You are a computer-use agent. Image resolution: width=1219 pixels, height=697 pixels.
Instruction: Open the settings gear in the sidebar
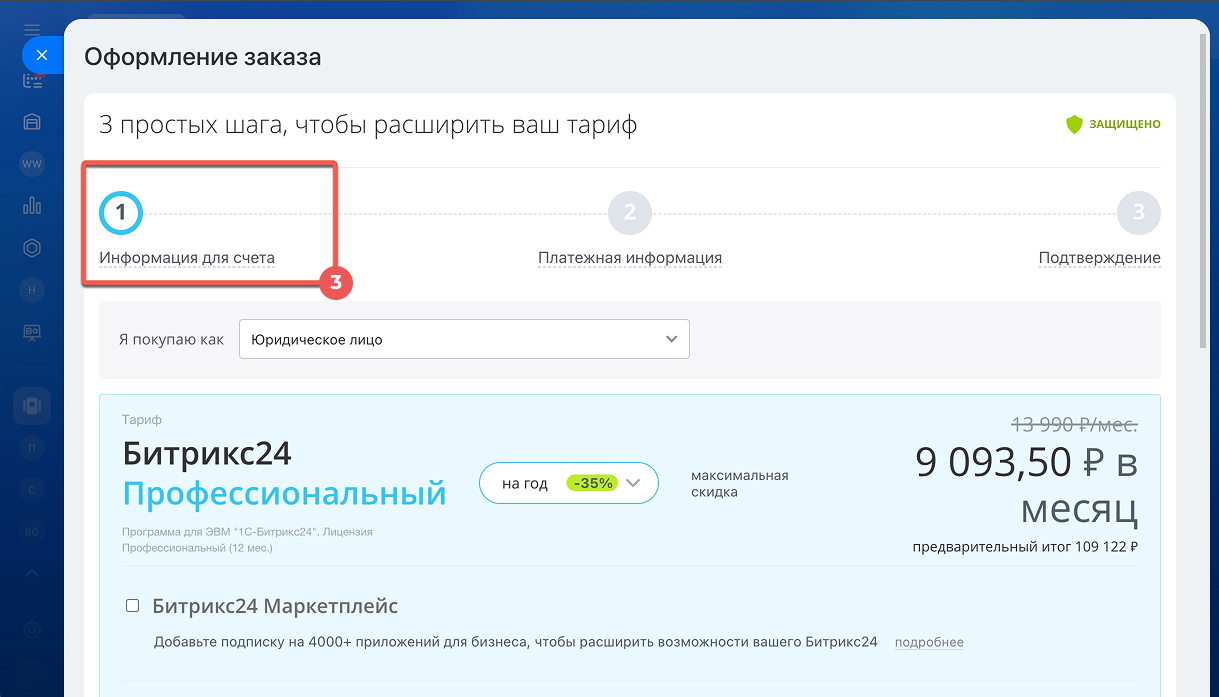click(32, 630)
